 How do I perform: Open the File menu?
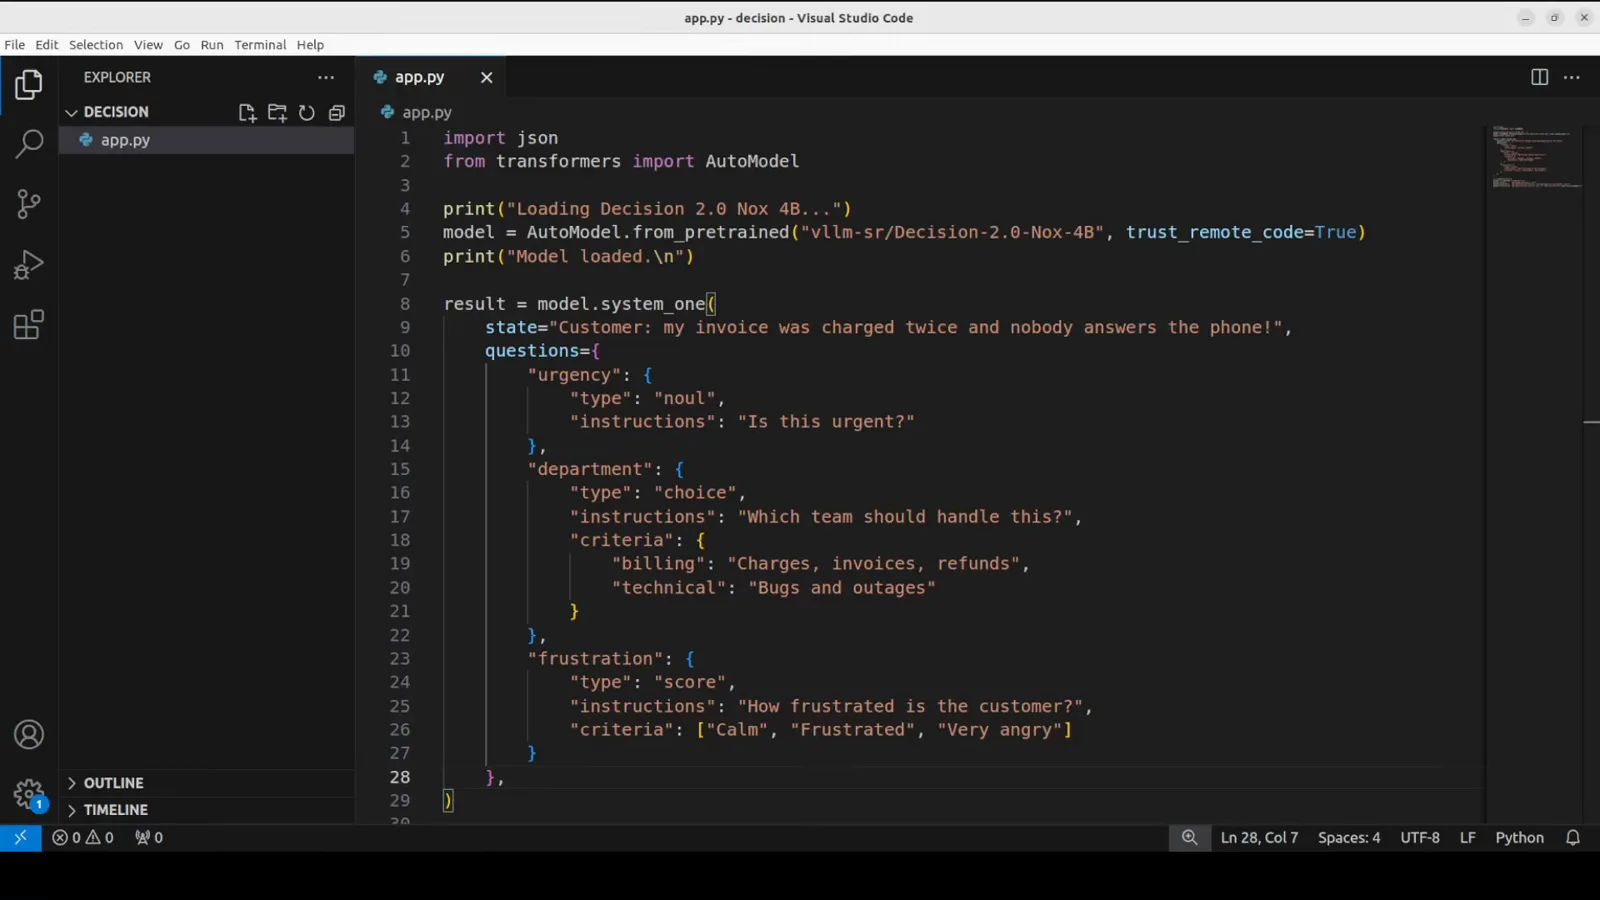click(x=15, y=45)
